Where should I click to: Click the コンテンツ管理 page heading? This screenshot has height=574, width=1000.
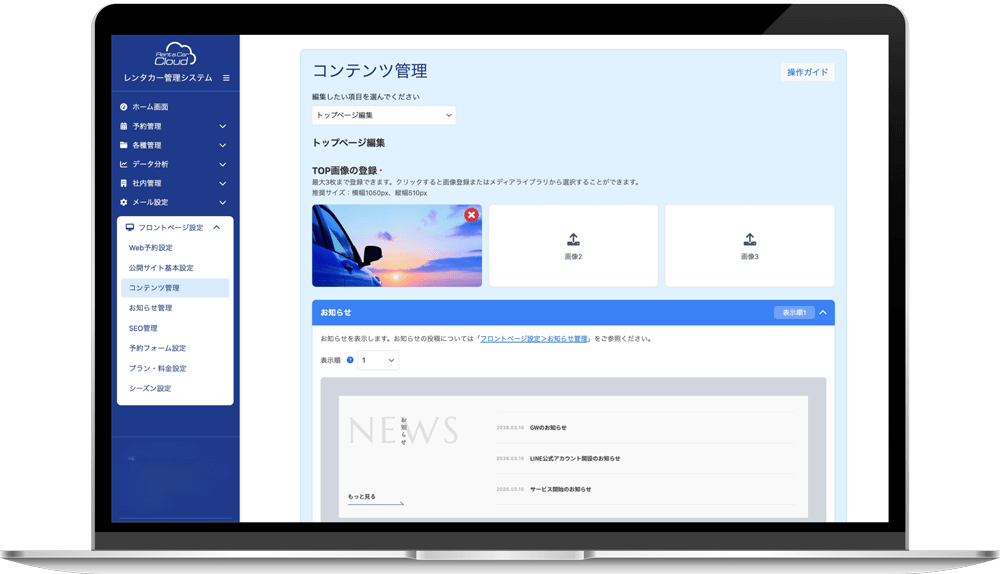pos(370,71)
